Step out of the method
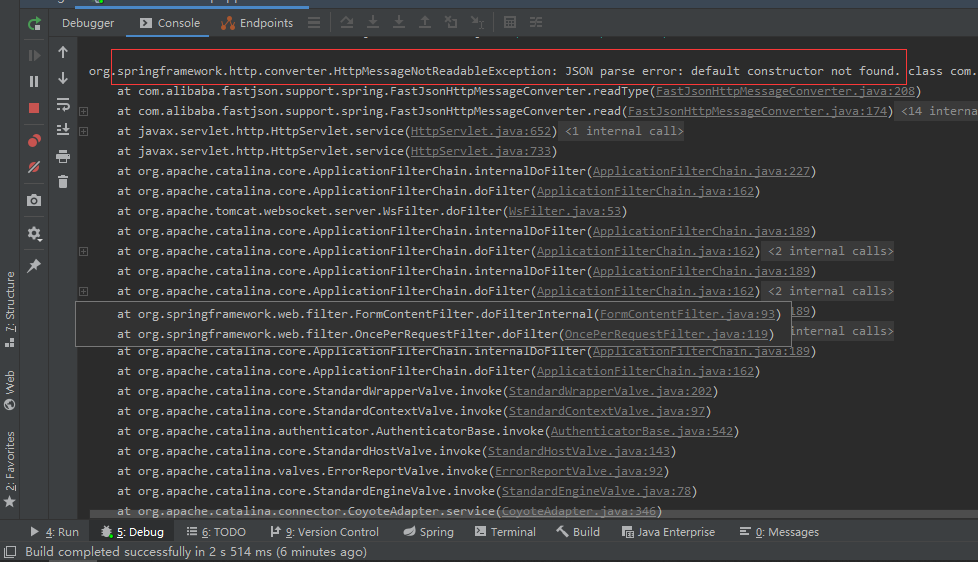 [425, 23]
